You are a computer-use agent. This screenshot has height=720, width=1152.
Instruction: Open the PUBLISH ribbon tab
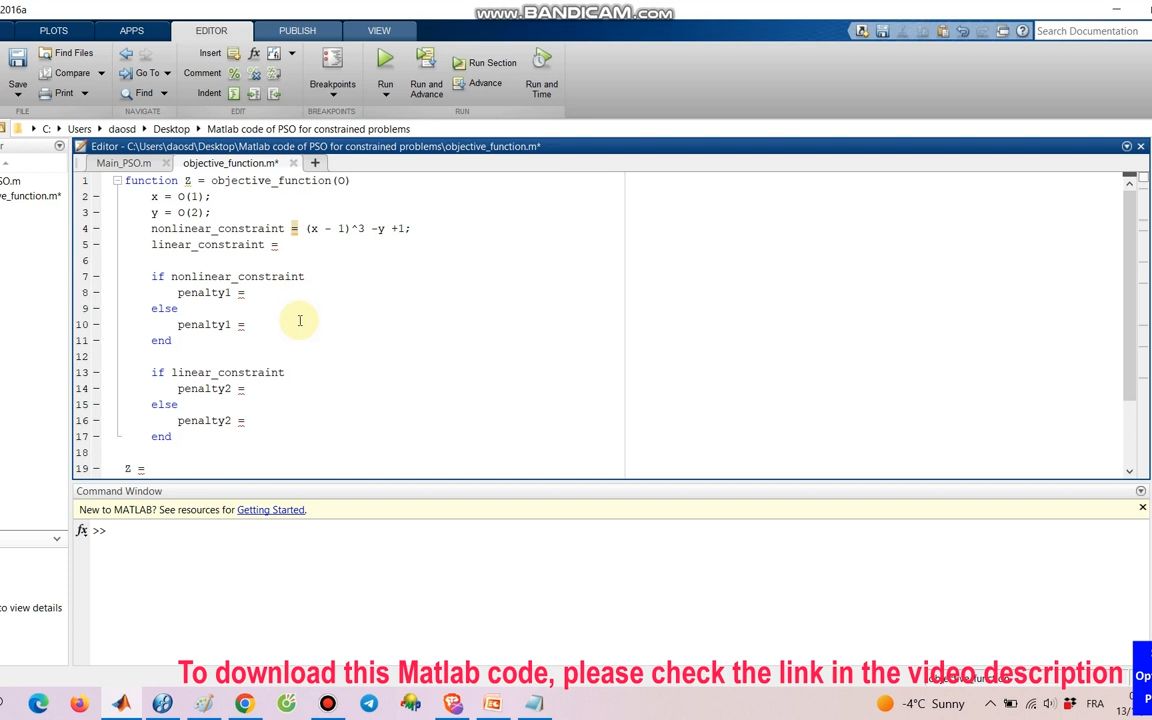pyautogui.click(x=297, y=30)
